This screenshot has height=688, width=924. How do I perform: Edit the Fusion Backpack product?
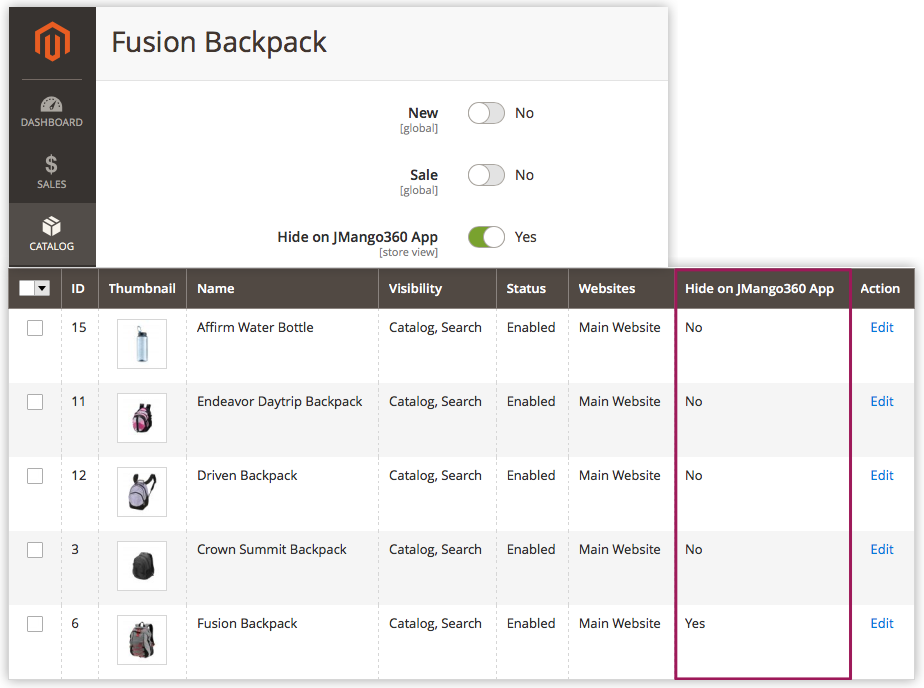click(x=882, y=623)
